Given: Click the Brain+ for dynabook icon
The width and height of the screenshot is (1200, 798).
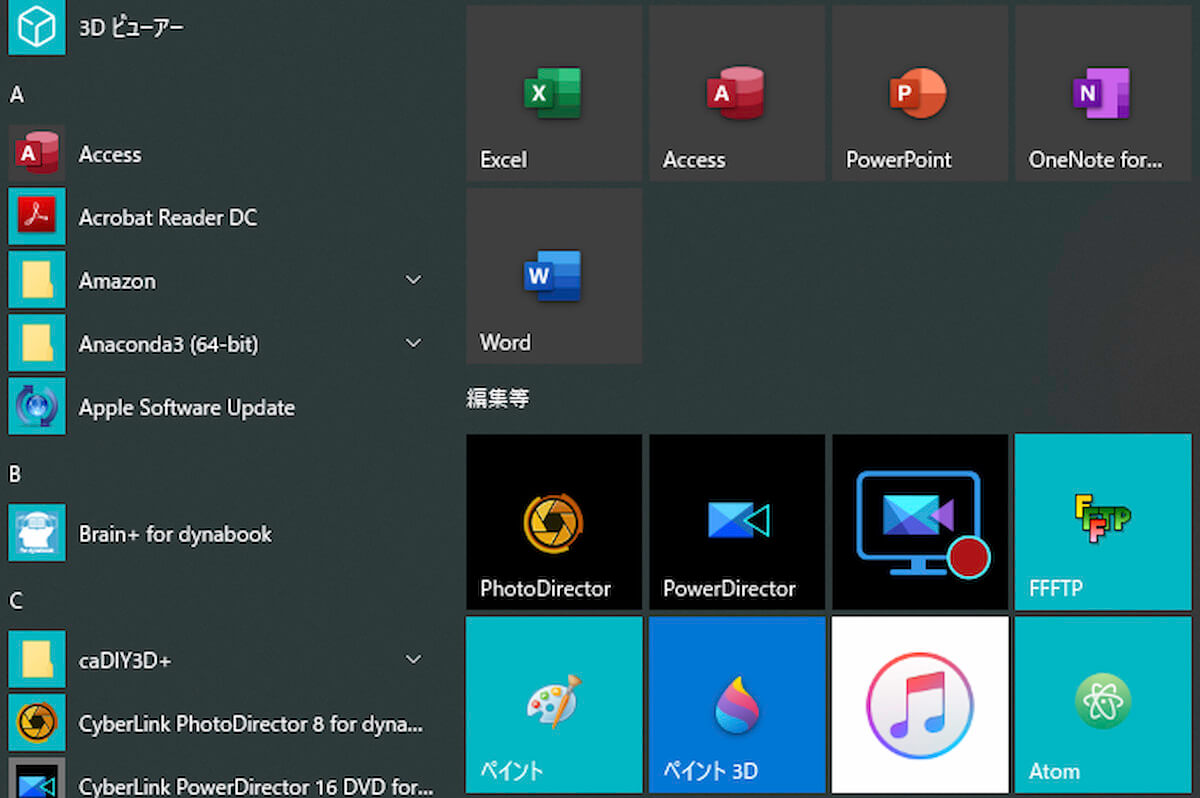Looking at the screenshot, I should [x=37, y=533].
